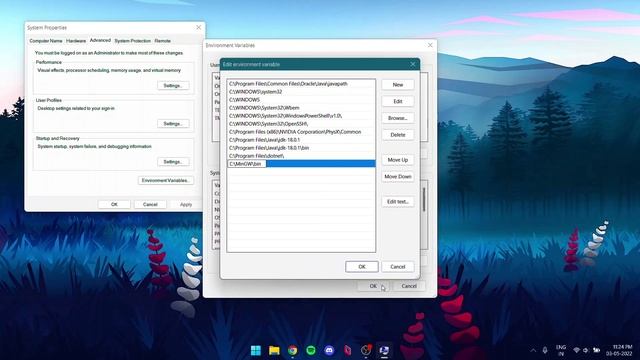Confirm with OK in Edit environment variable
The height and width of the screenshot is (360, 640).
click(x=362, y=267)
